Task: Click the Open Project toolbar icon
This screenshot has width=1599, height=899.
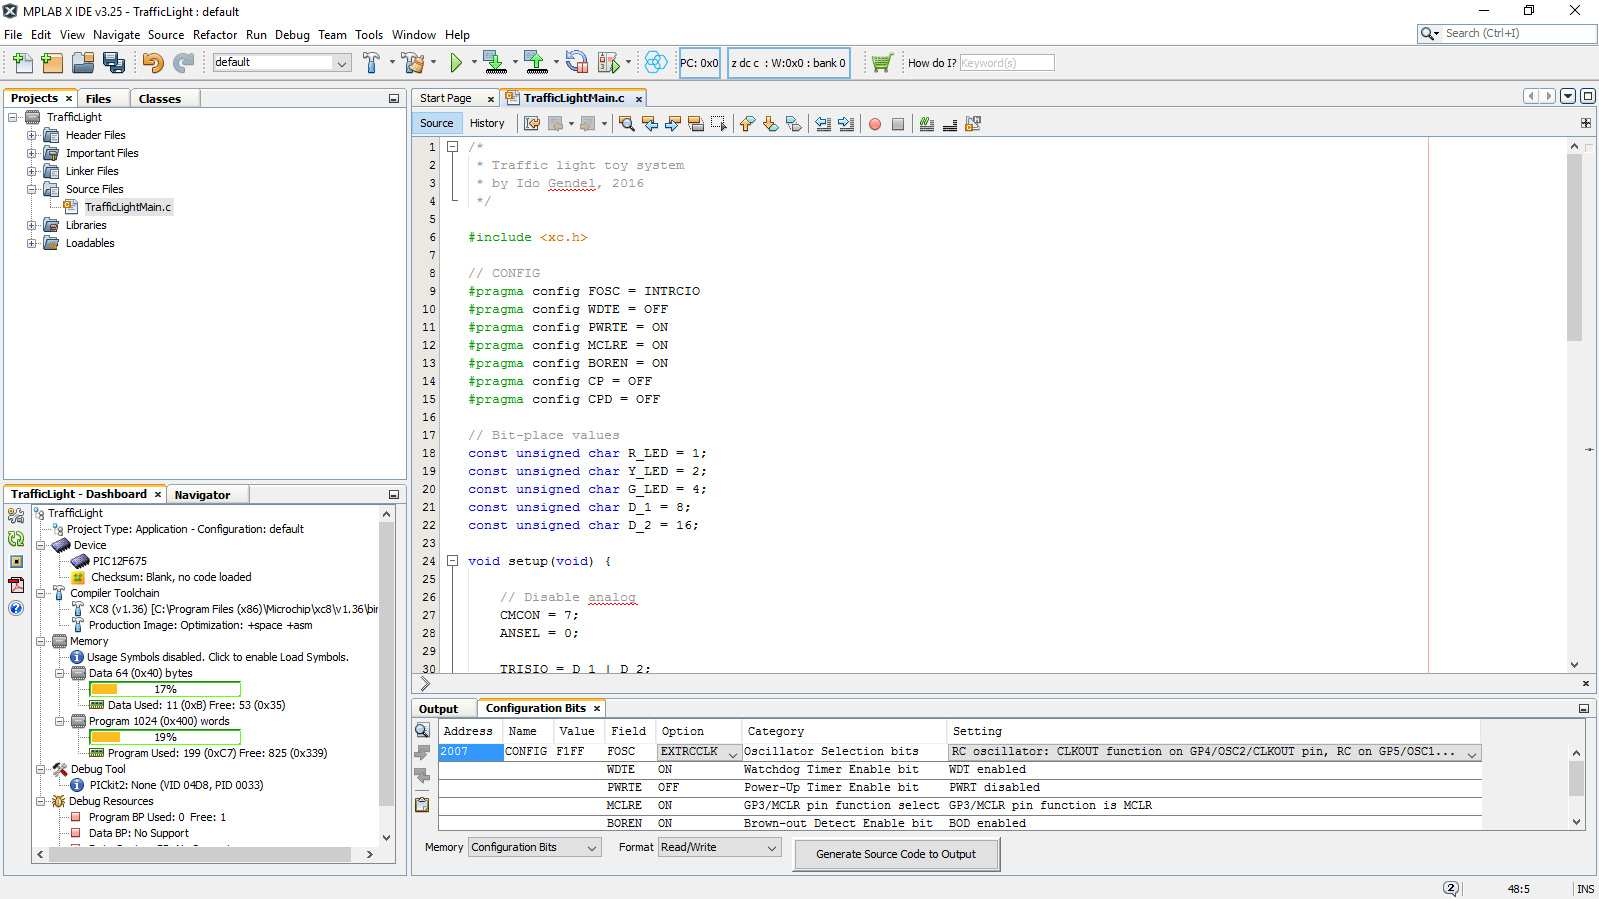Action: tap(83, 63)
